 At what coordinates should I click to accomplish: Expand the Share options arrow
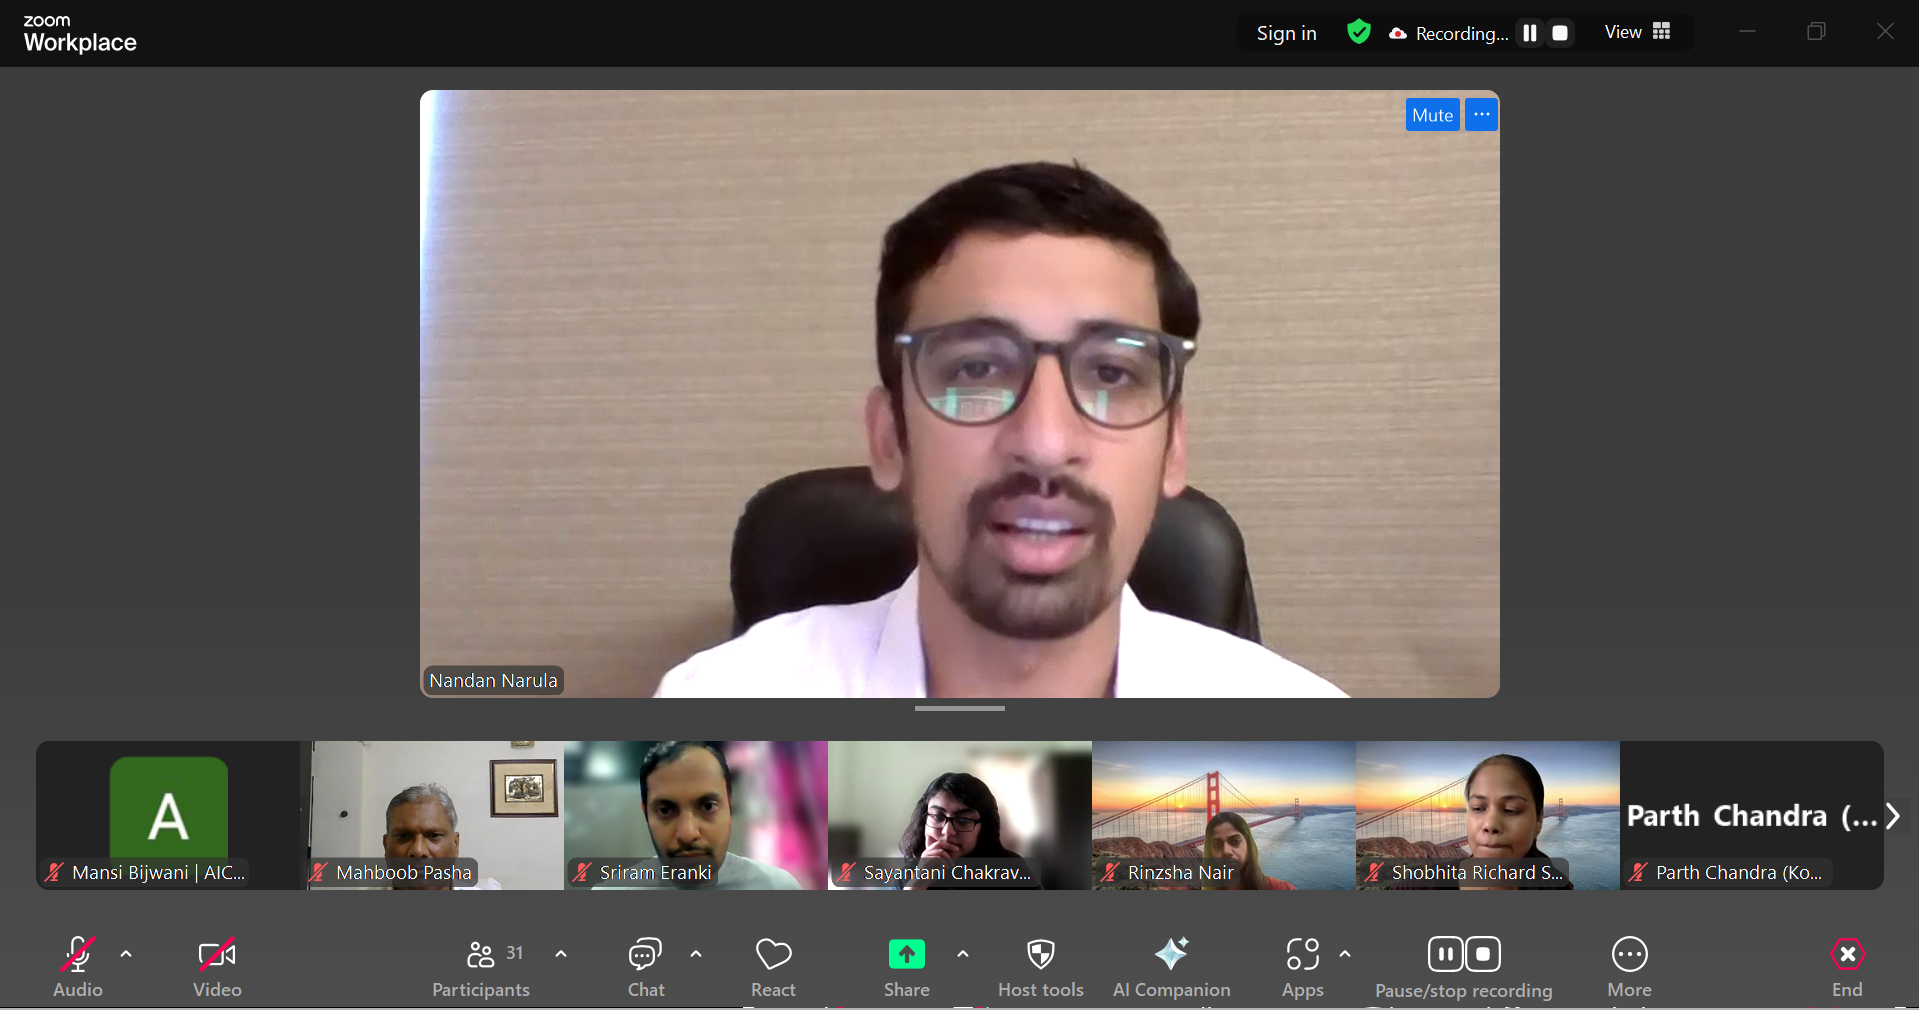pyautogui.click(x=963, y=954)
